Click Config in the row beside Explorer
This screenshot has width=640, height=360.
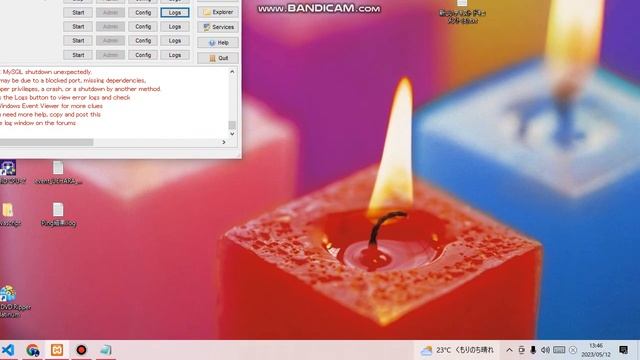click(143, 13)
